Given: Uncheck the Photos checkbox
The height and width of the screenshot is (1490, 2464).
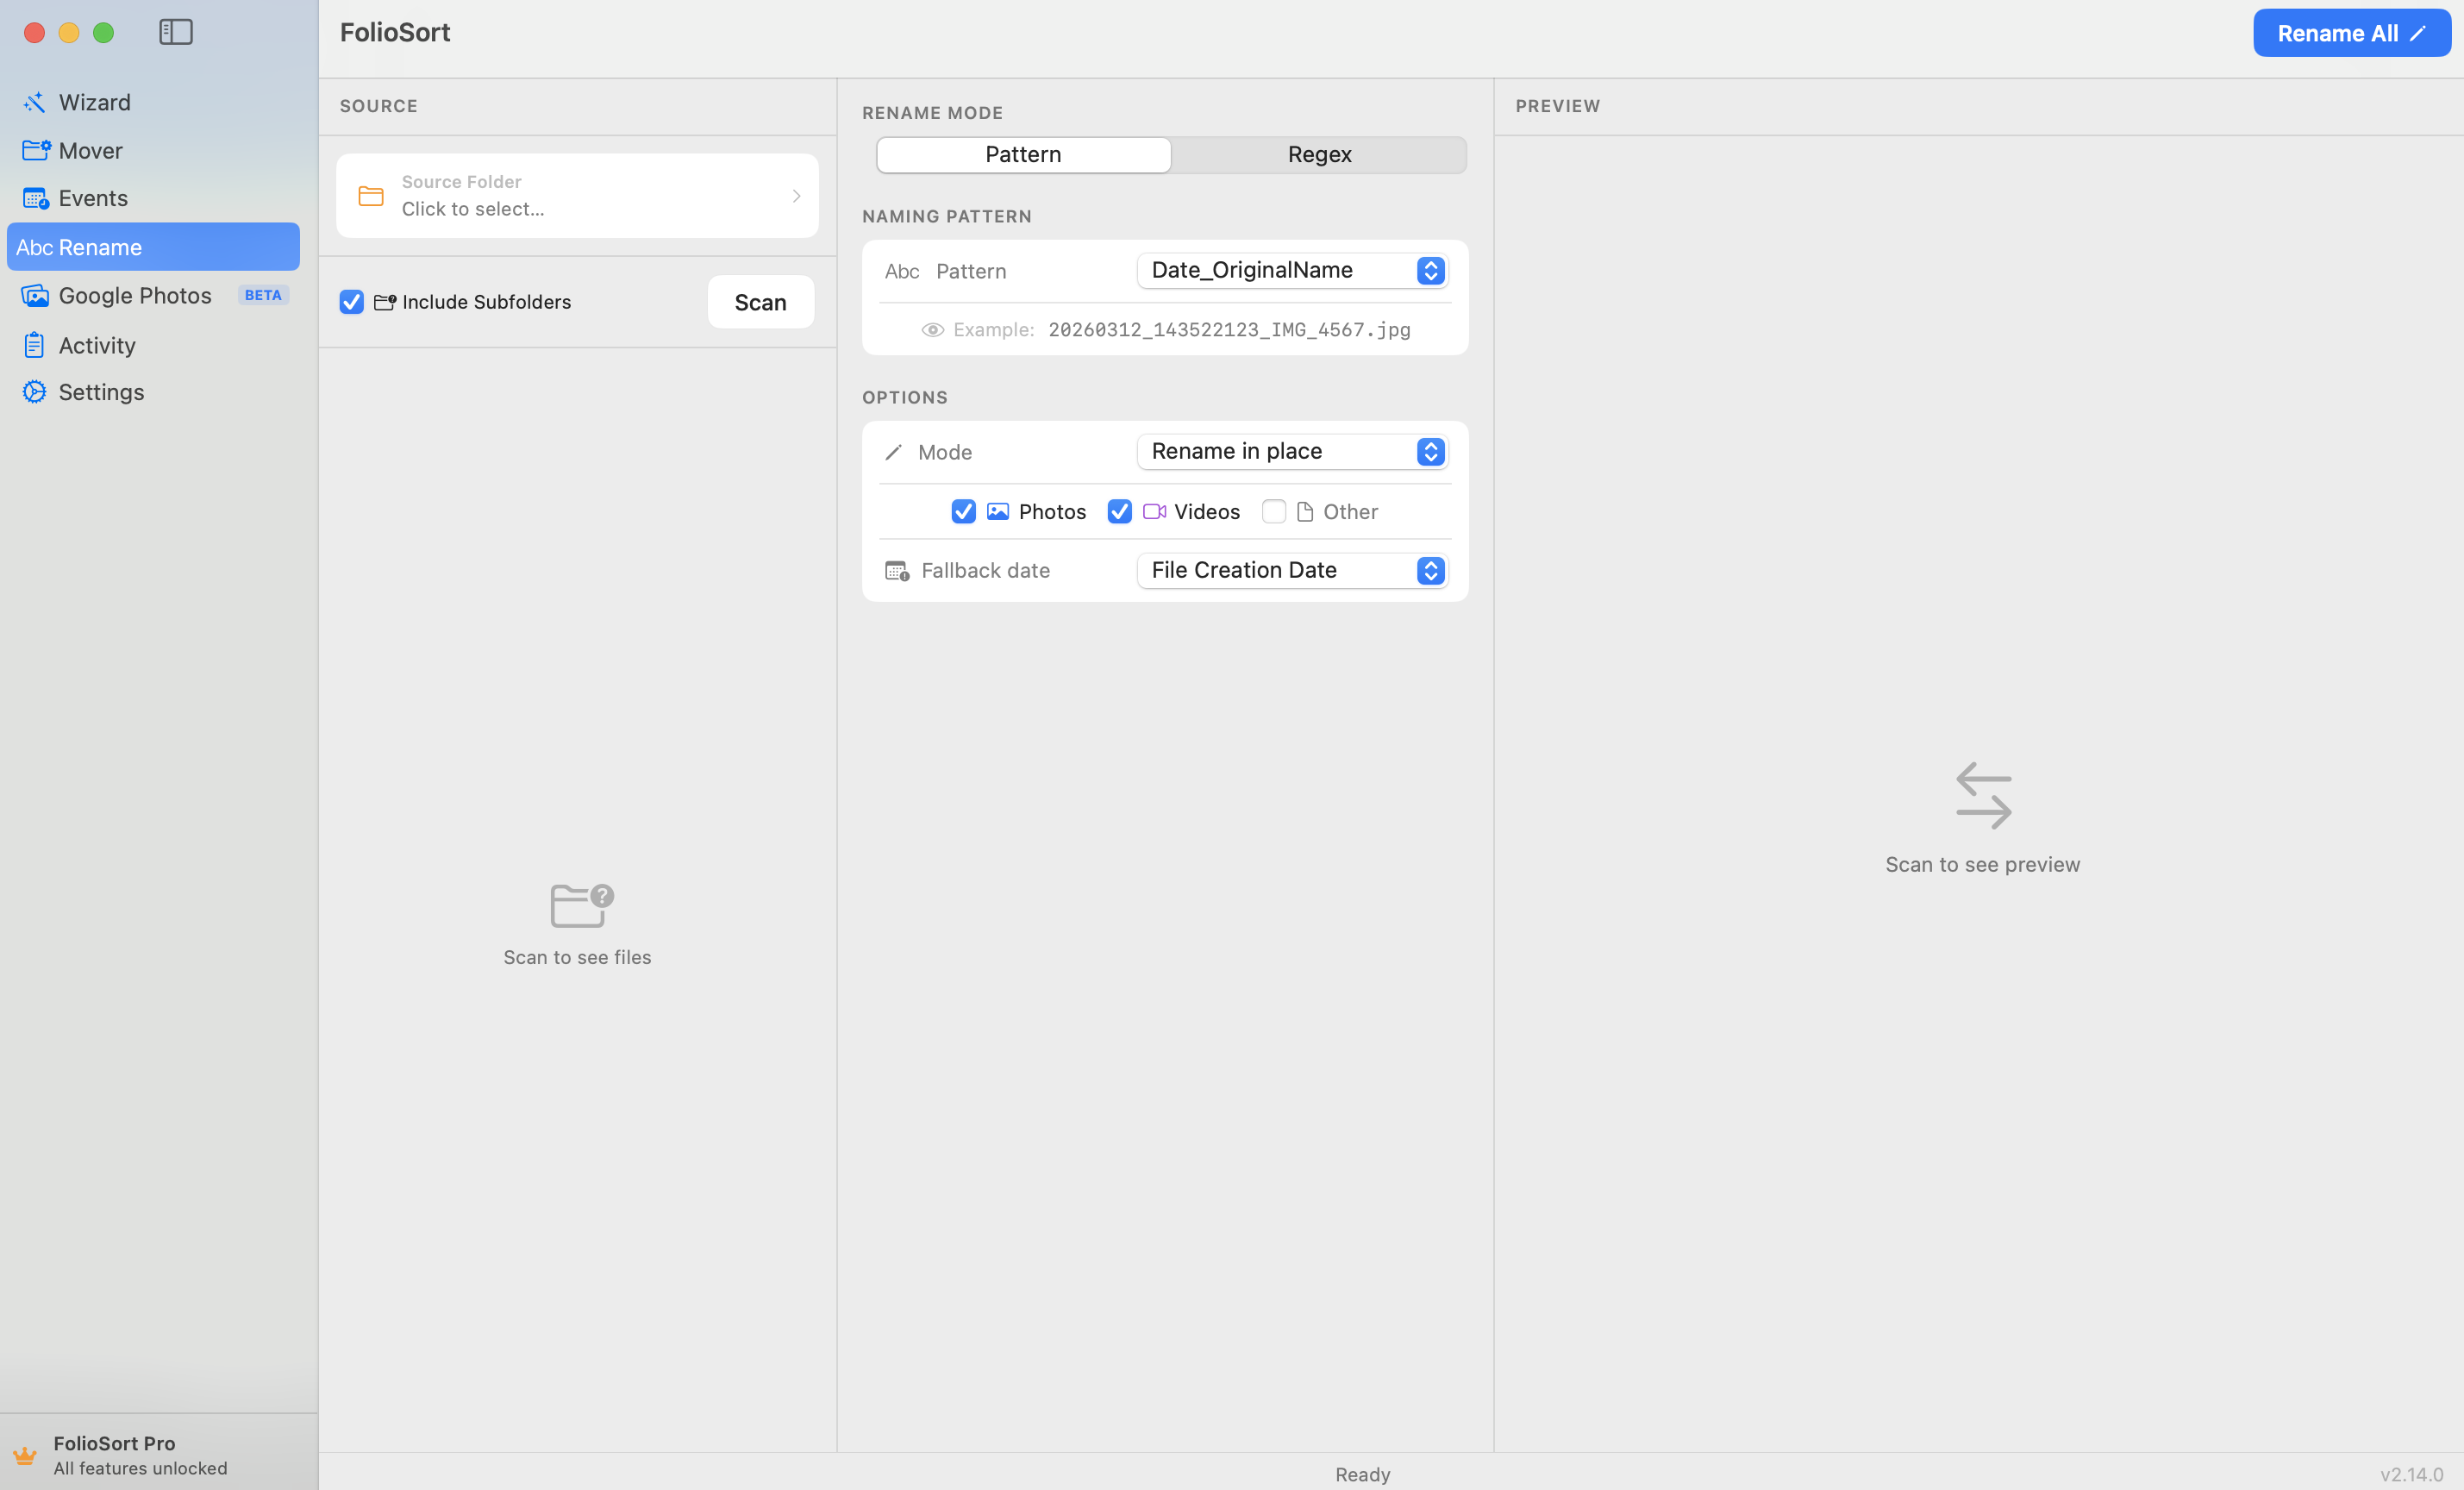Looking at the screenshot, I should [963, 511].
